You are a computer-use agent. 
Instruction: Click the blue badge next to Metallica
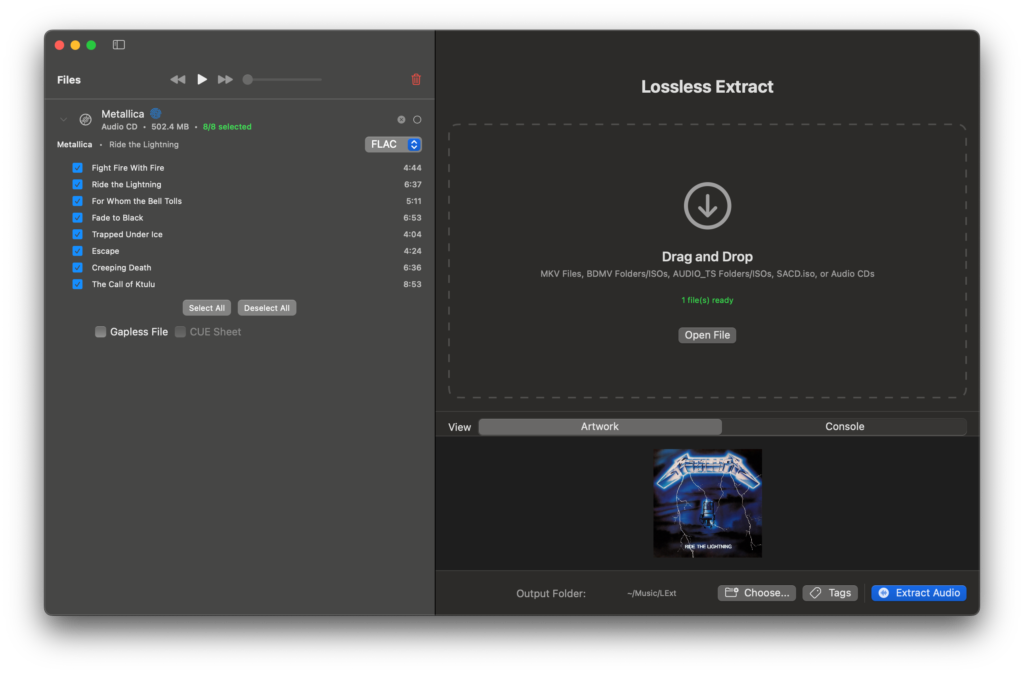(155, 114)
